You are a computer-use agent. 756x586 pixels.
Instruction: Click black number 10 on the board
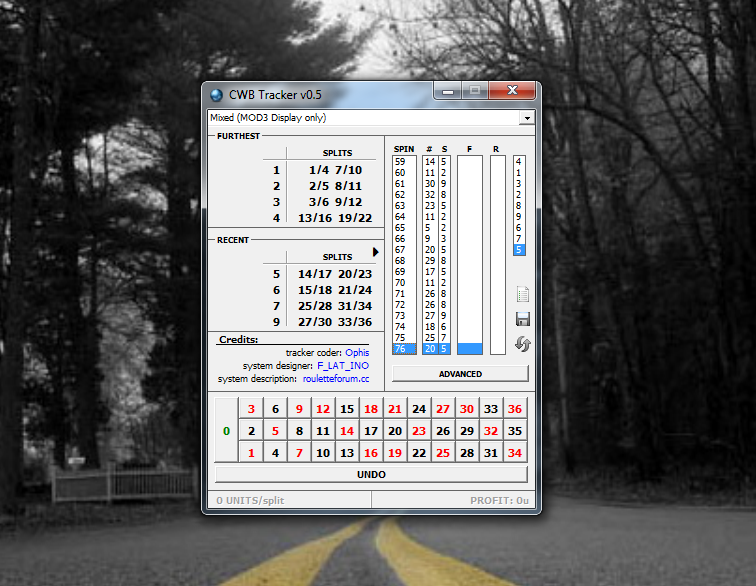tap(323, 453)
